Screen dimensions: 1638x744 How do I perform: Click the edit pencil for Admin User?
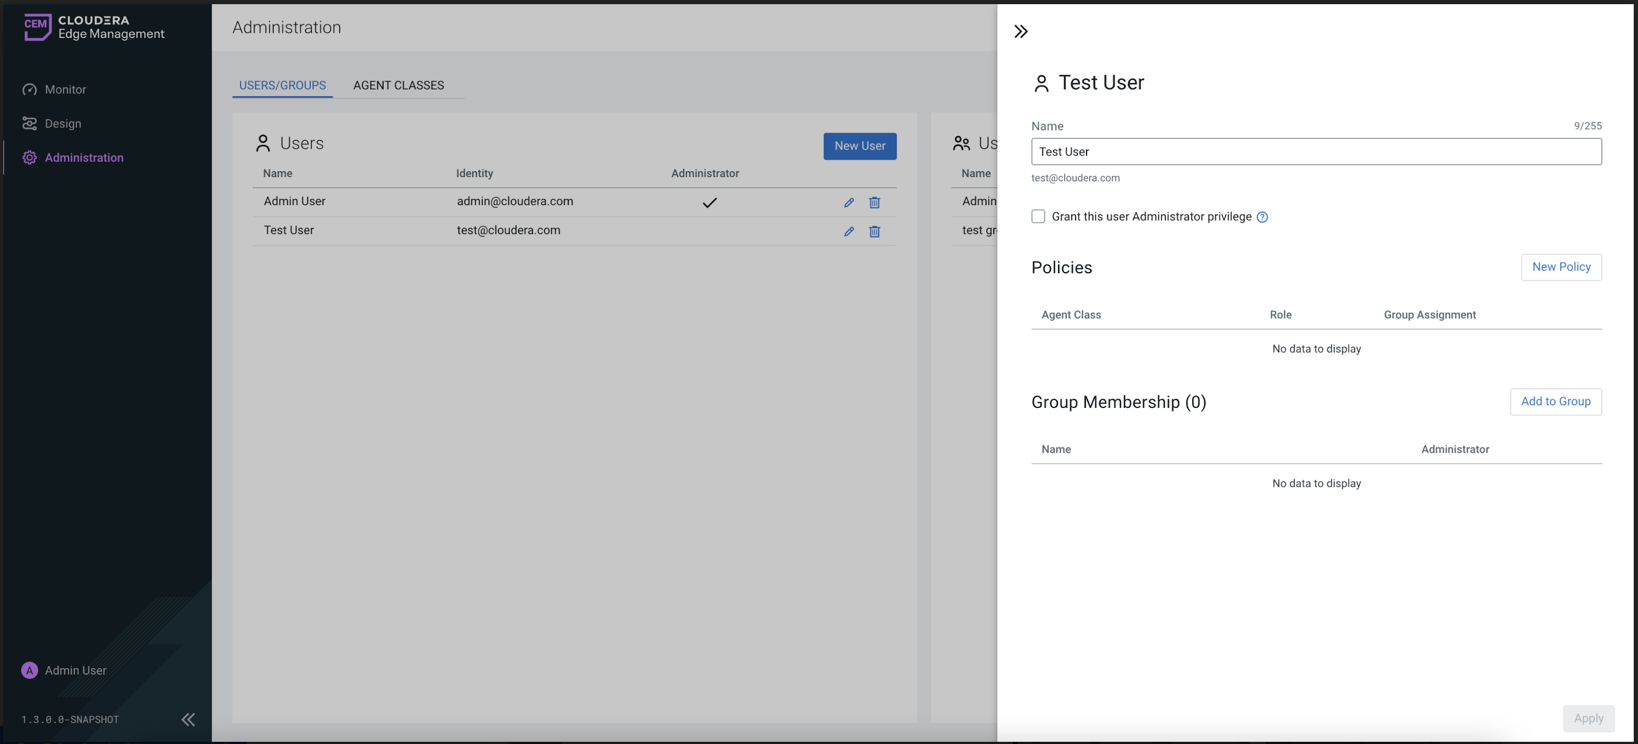tap(848, 202)
